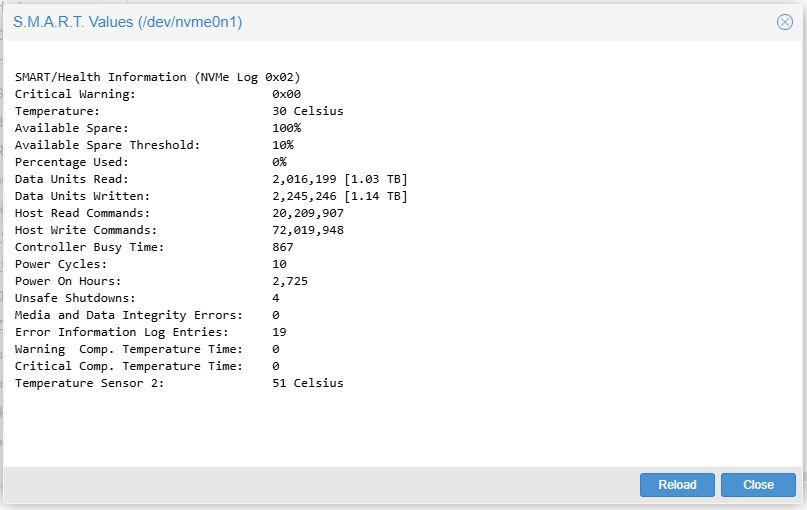Click the Controller Busy Time value 867

click(283, 247)
